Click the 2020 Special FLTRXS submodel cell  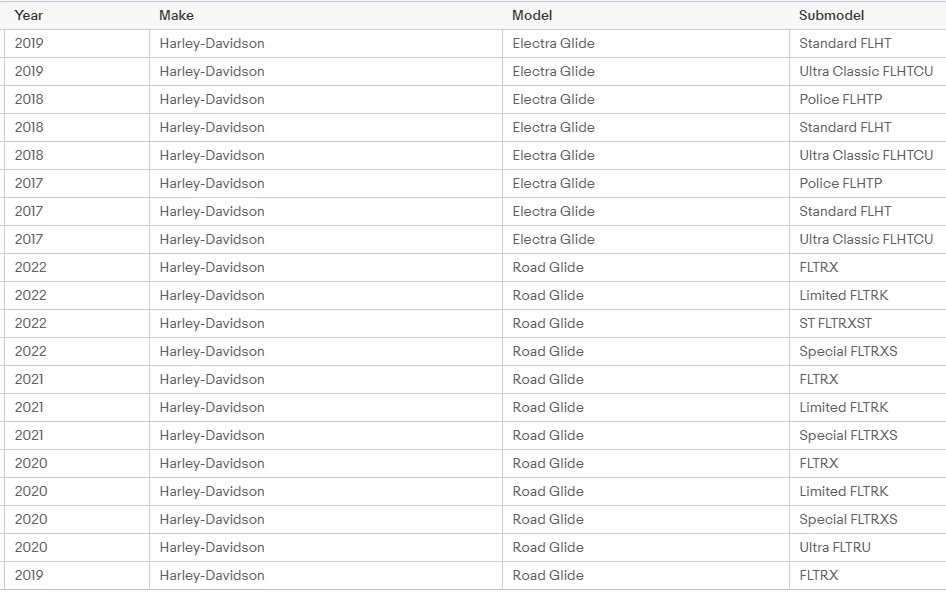pyautogui.click(x=868, y=519)
